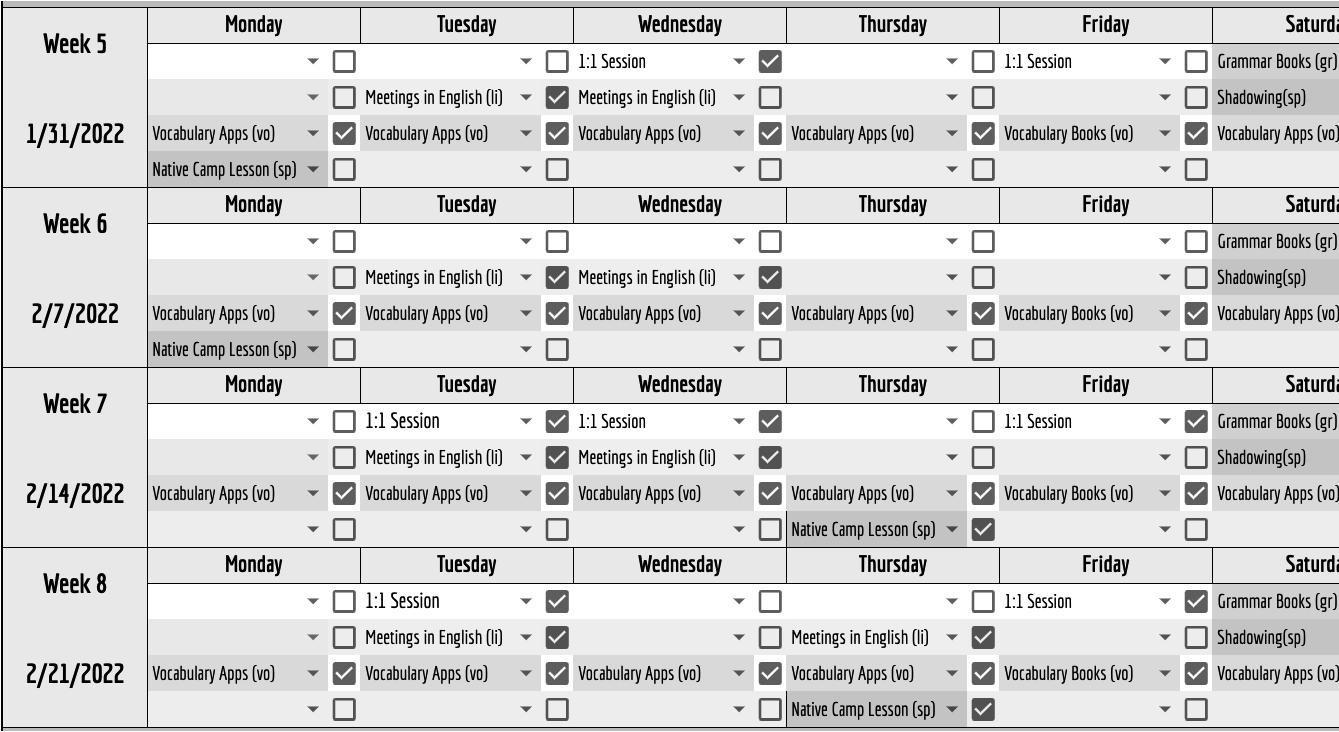Open Week 8 Friday Vocabulary Books dropdown arrow
The image size is (1339, 732).
pos(1166,673)
